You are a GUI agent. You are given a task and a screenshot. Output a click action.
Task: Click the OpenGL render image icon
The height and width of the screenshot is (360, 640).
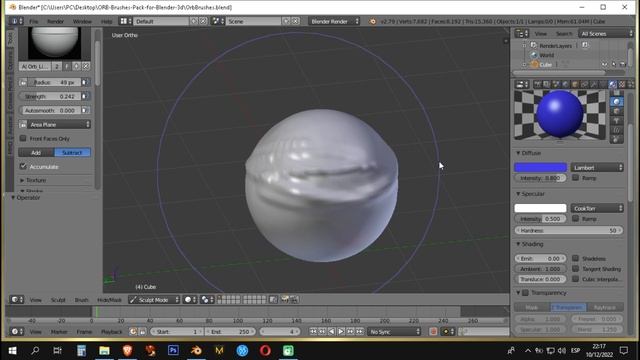click(x=285, y=300)
